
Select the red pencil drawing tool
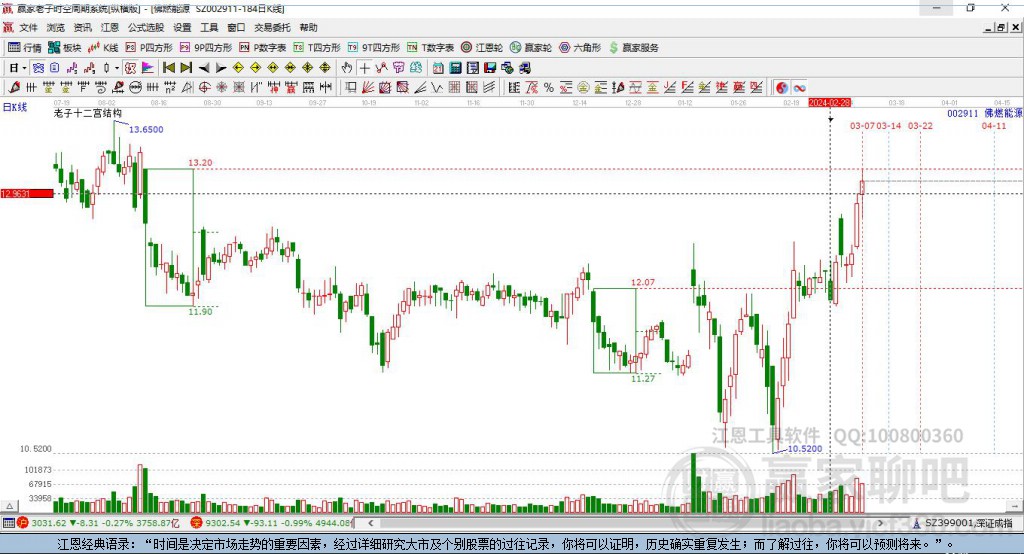tap(14, 88)
